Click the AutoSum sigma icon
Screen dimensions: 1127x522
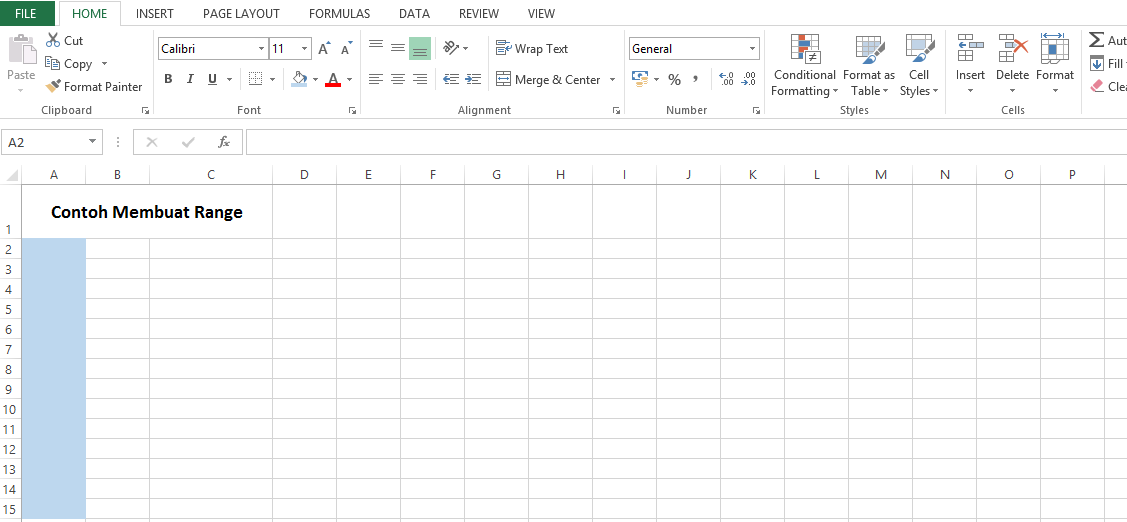[x=1097, y=40]
